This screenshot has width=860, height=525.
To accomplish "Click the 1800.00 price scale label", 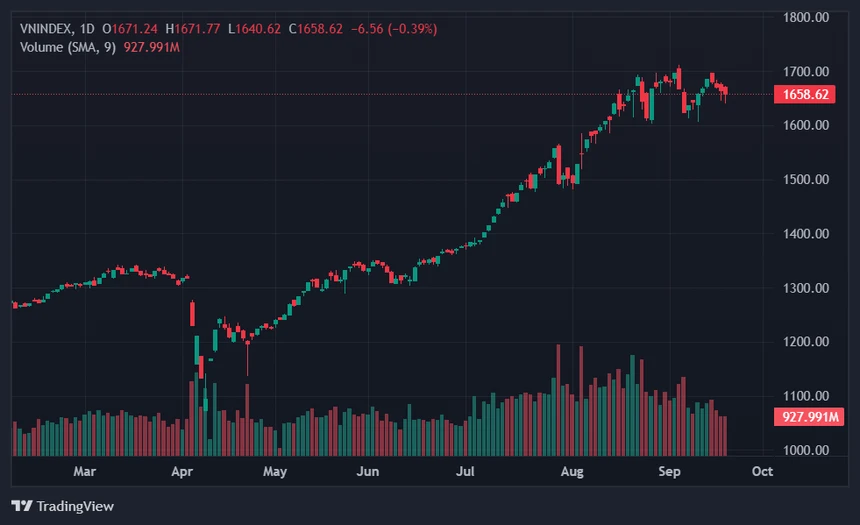I will click(806, 18).
